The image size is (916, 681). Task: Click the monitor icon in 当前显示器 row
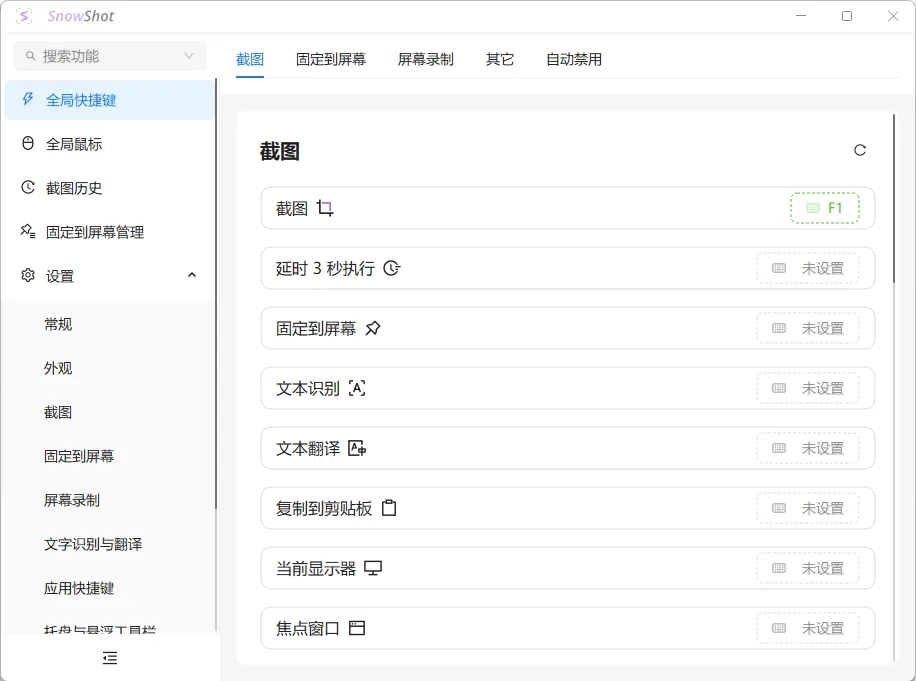[373, 568]
